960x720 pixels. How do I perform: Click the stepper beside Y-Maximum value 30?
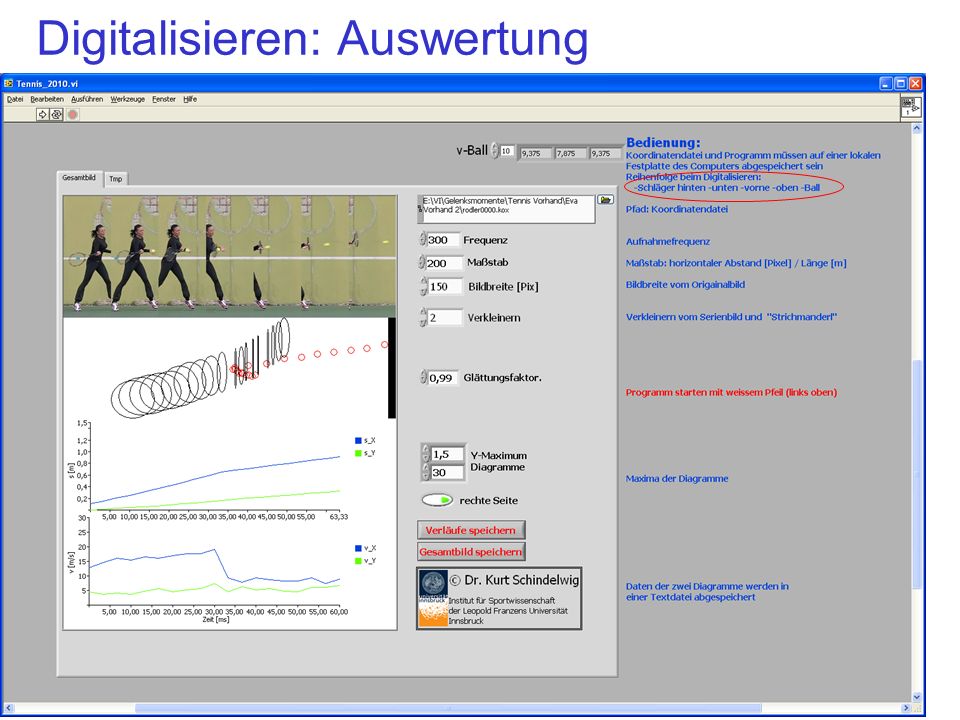pyautogui.click(x=426, y=472)
